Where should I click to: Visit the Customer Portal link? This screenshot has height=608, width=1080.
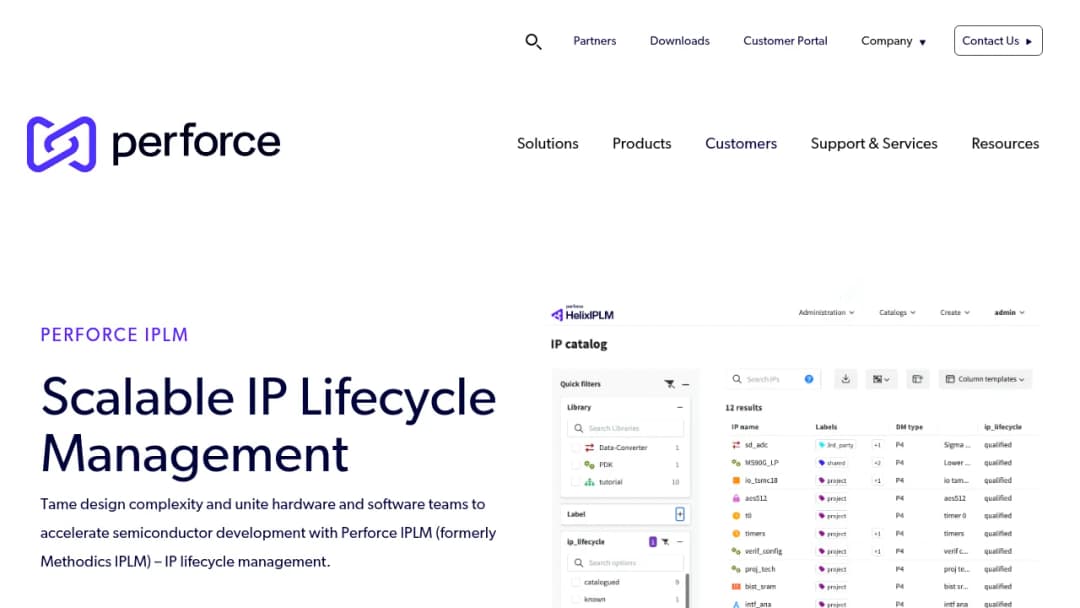[x=785, y=41]
